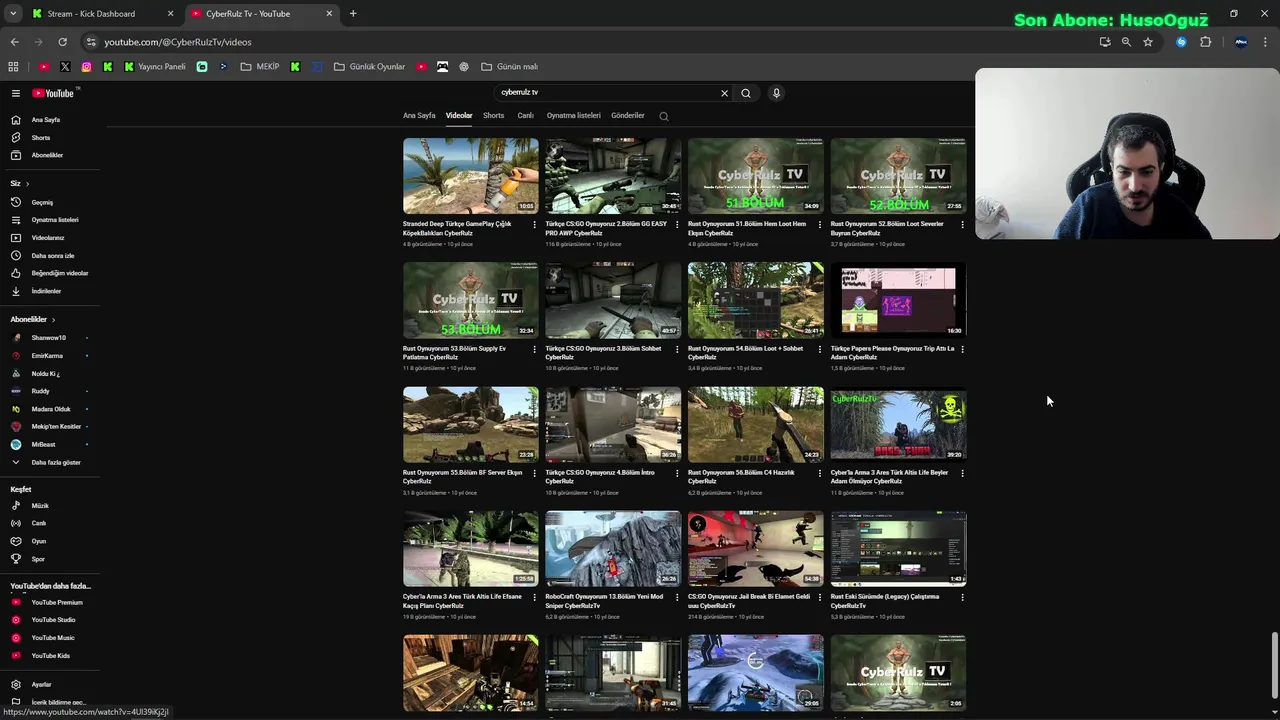
Task: Open Oynatma listeleri channel tab
Action: [x=574, y=116]
